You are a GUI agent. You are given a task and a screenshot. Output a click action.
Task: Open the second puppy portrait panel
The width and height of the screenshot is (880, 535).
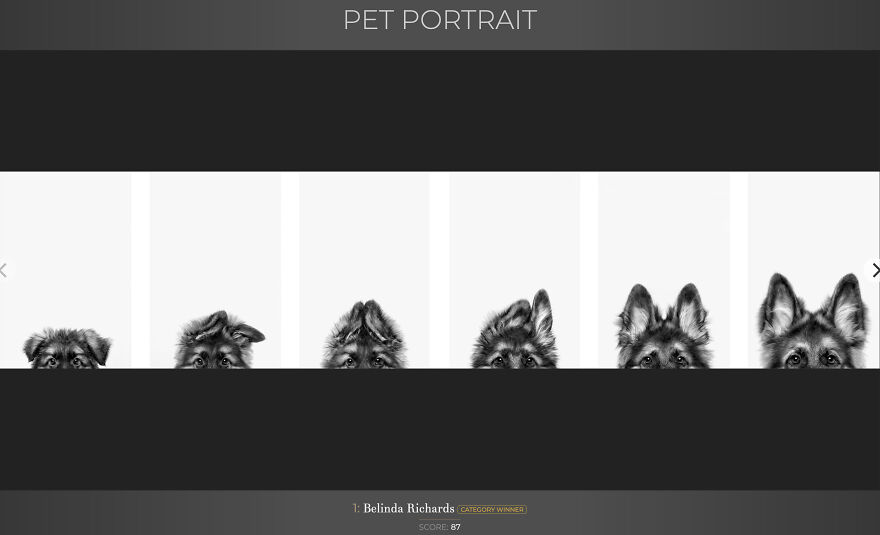coord(215,270)
